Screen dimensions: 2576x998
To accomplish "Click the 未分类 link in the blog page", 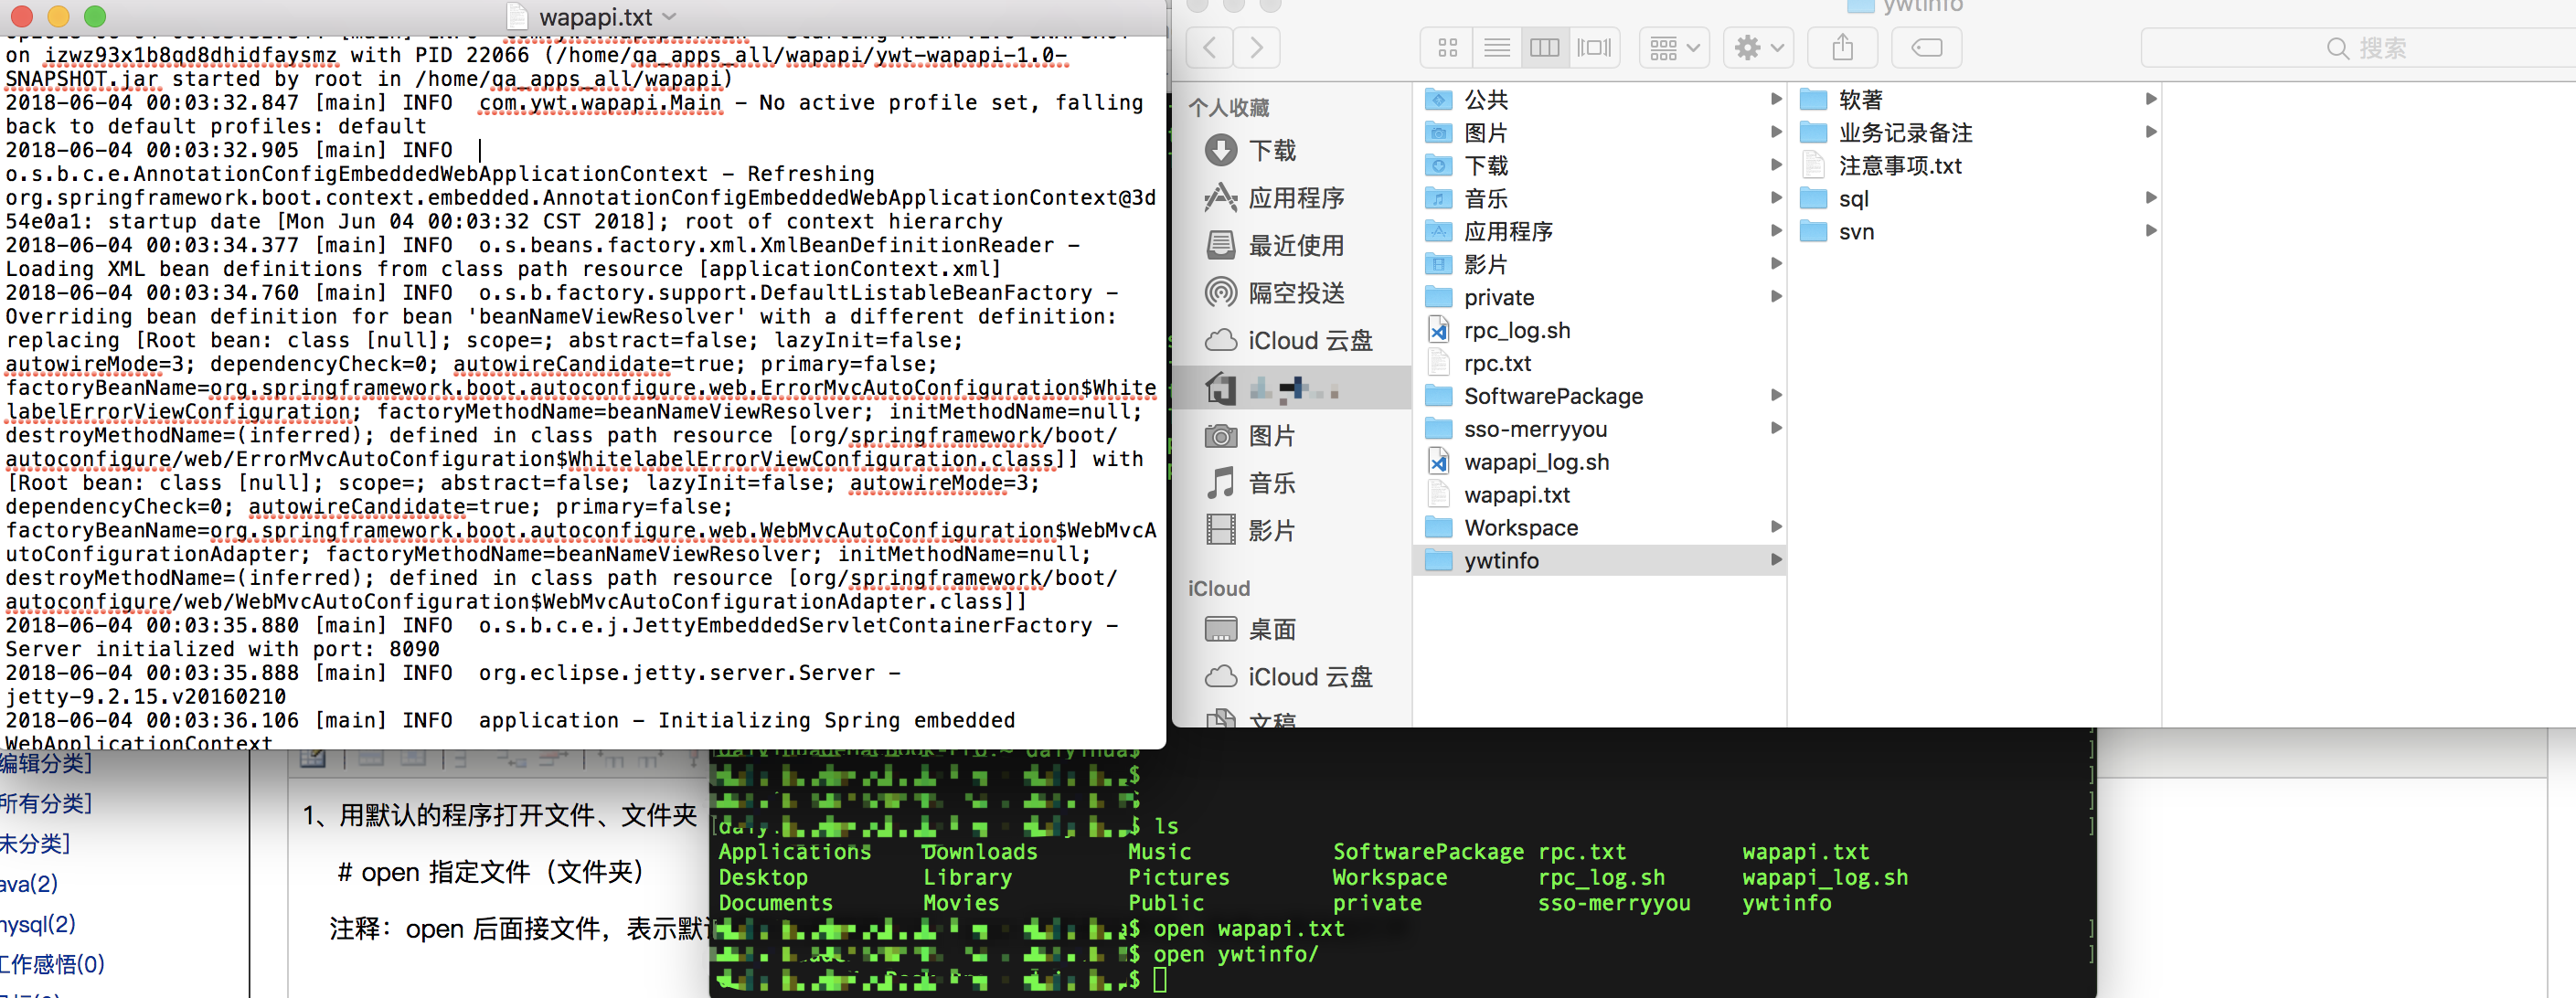I will point(33,844).
